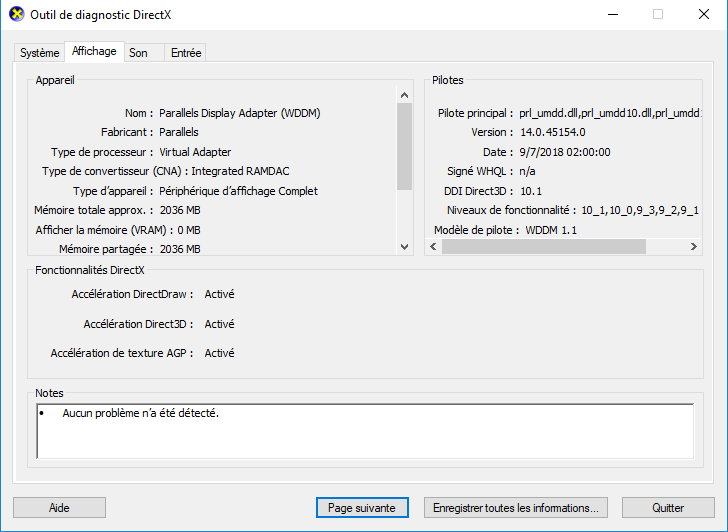728x532 pixels.
Task: Click the 'Fabricant :' field label
Action: coord(127,132)
